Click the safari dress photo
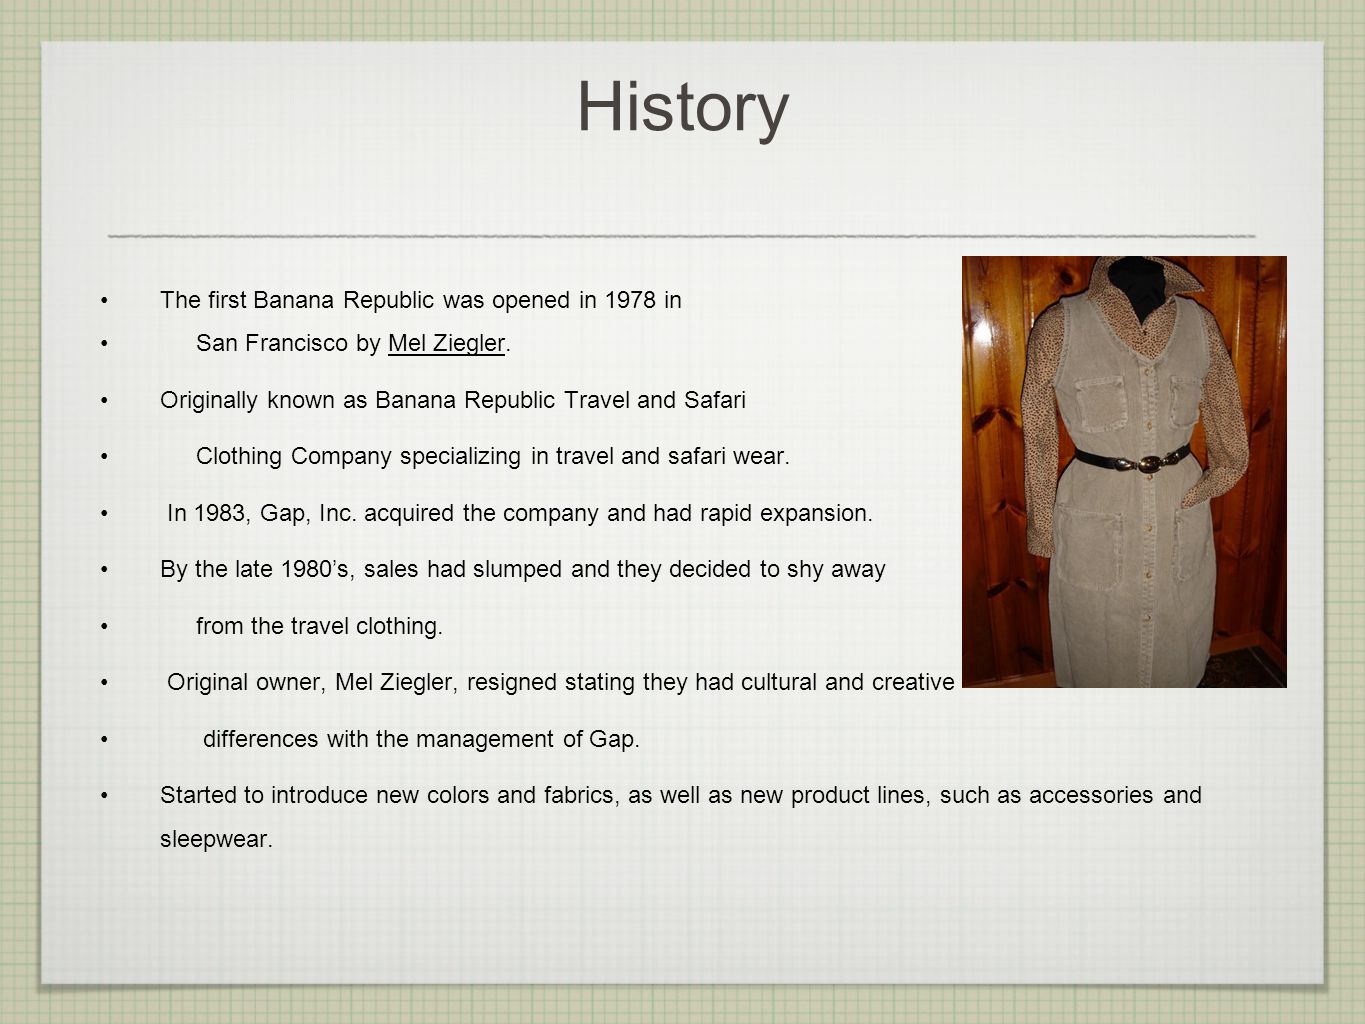Image resolution: width=1365 pixels, height=1024 pixels. [x=1124, y=471]
